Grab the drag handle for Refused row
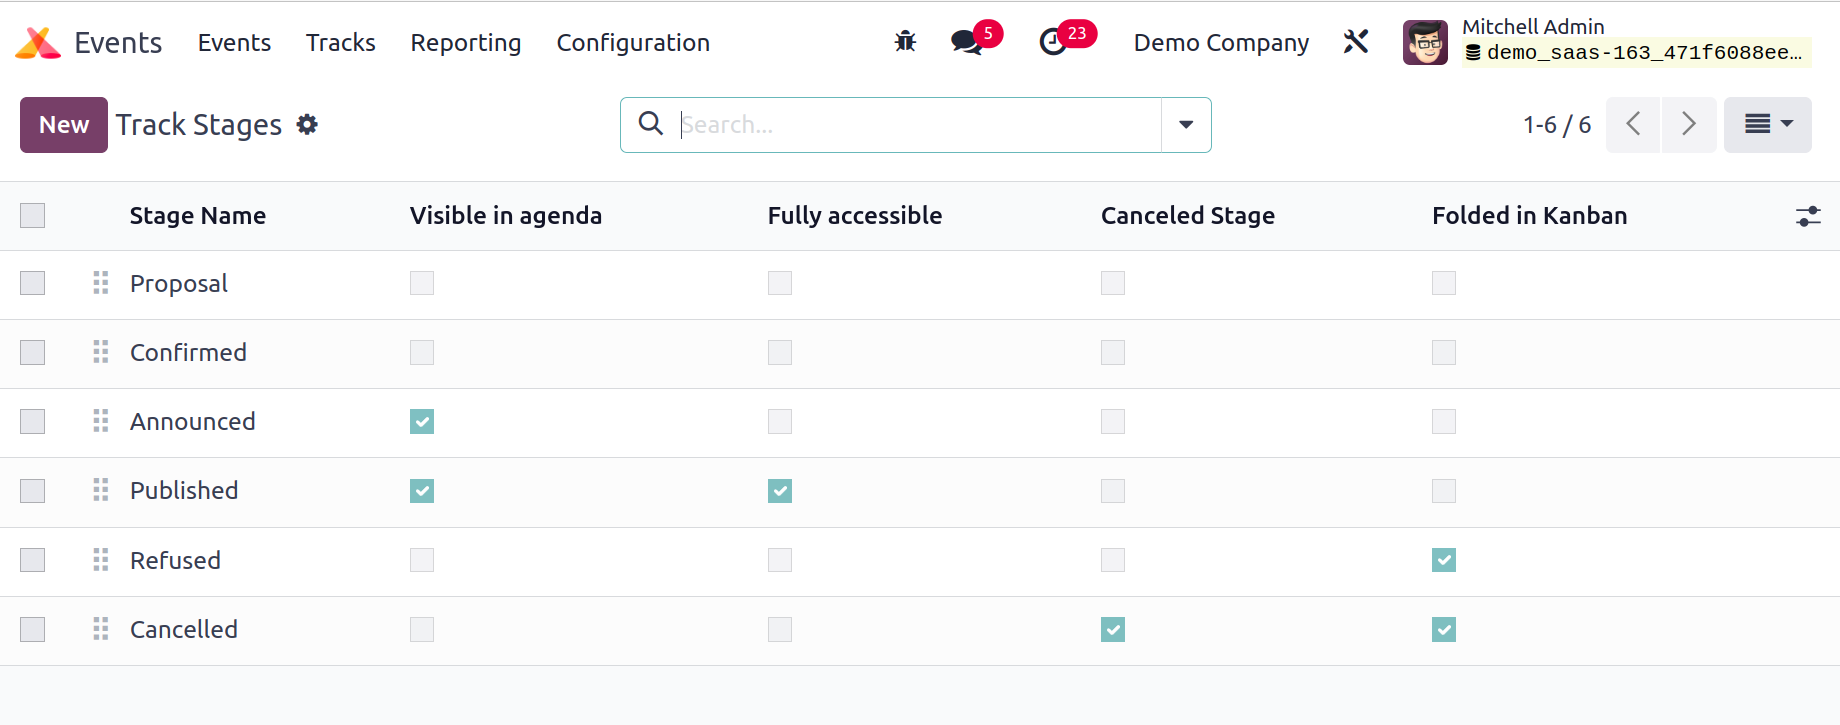1840x725 pixels. click(x=101, y=560)
